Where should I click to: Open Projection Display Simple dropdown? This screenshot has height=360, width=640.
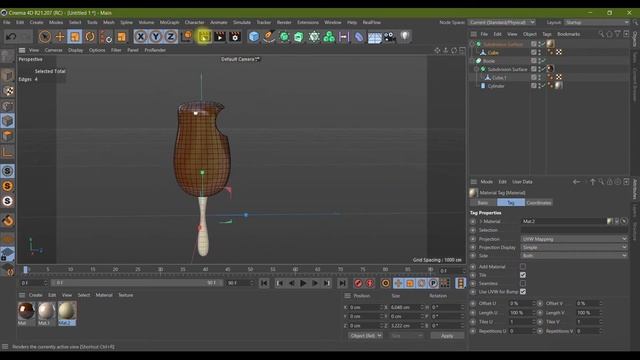pyautogui.click(x=574, y=247)
